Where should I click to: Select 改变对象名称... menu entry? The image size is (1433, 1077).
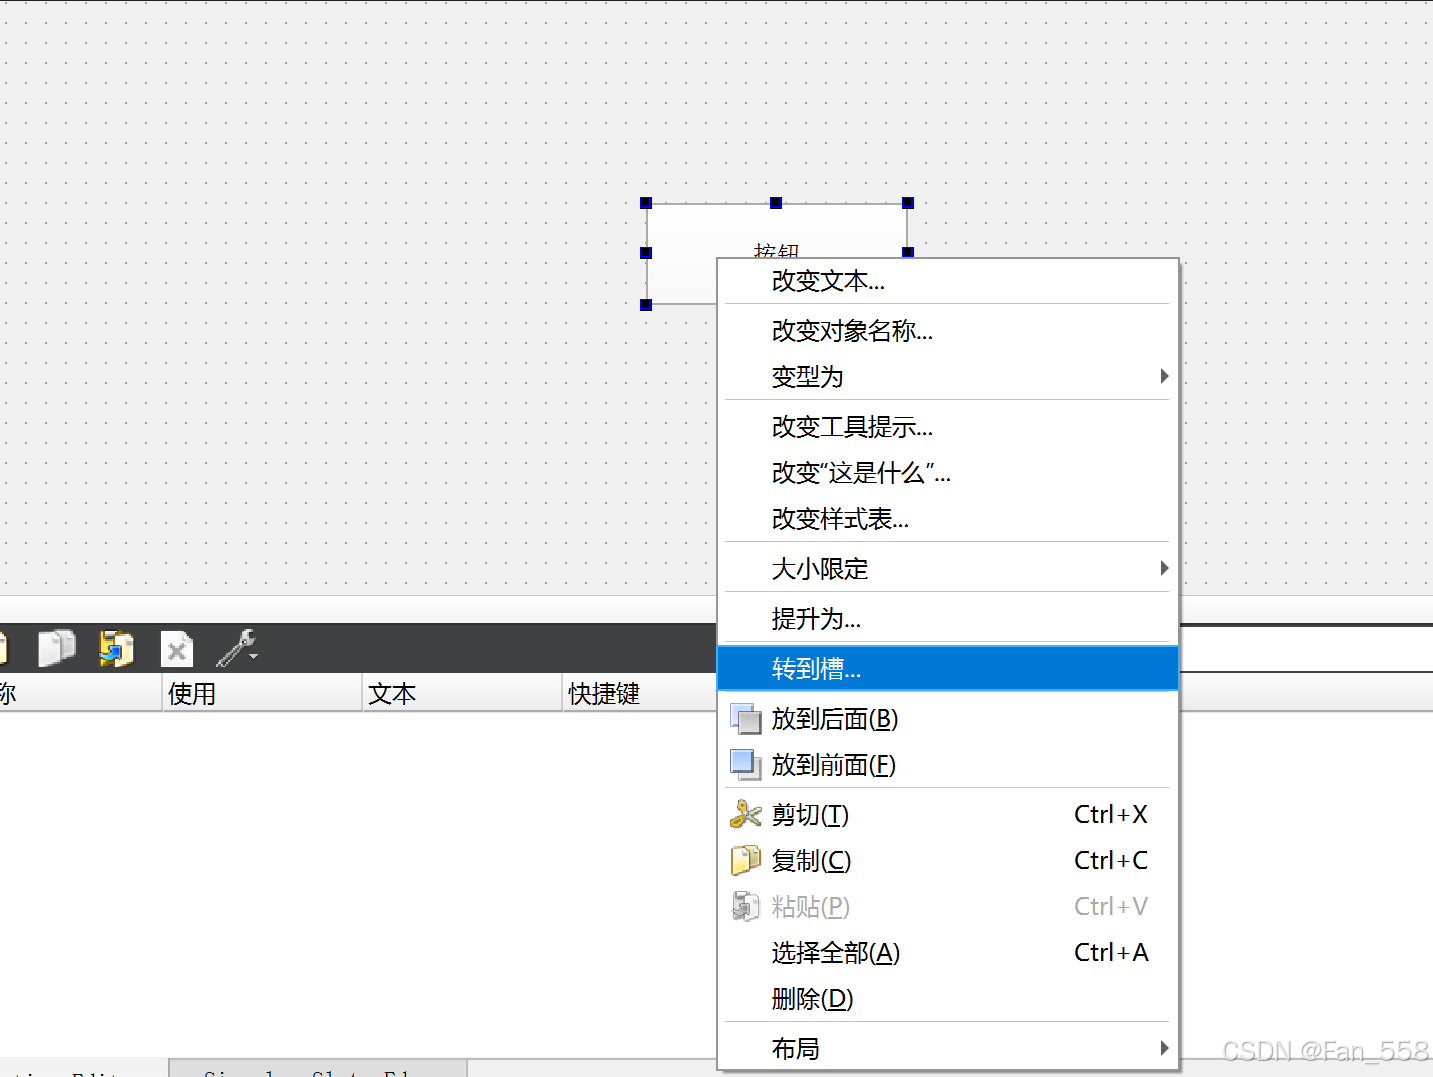click(x=948, y=331)
